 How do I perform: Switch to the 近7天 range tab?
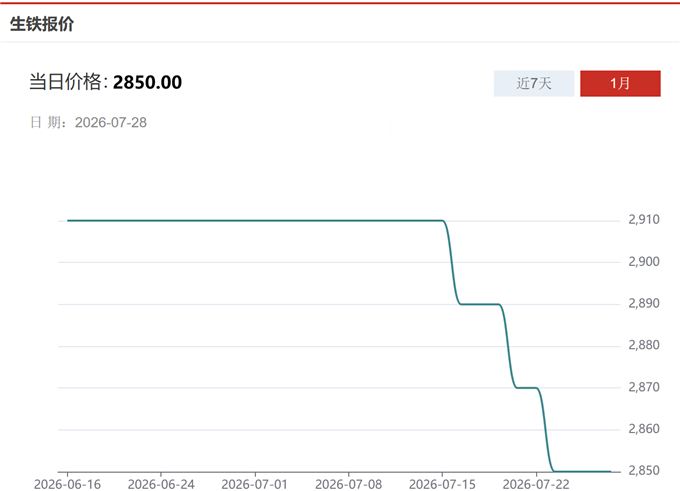[533, 83]
